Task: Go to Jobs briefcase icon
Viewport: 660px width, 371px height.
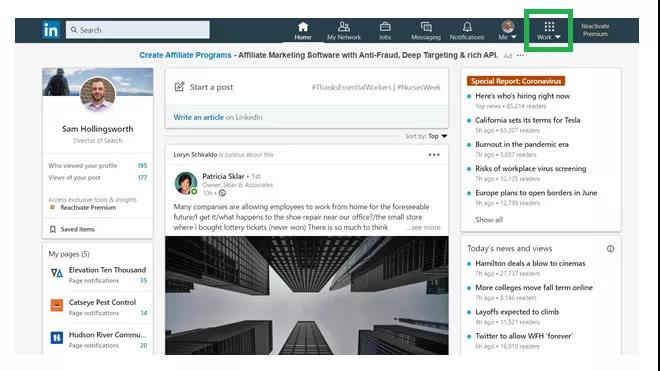Action: click(385, 27)
